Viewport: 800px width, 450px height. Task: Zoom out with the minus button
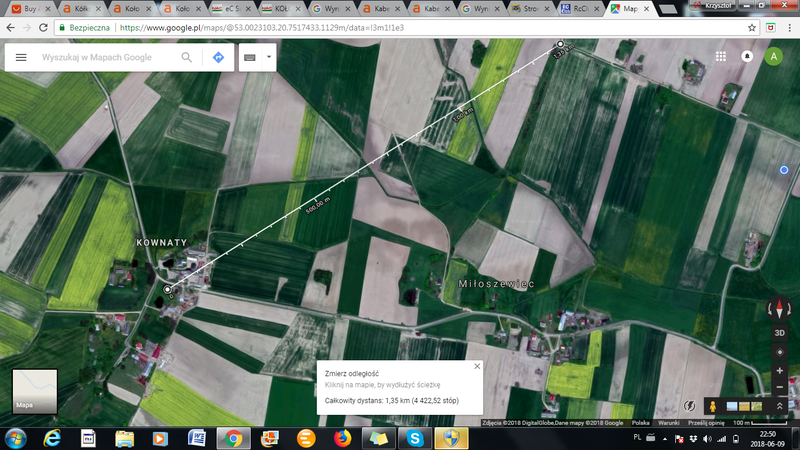click(780, 387)
